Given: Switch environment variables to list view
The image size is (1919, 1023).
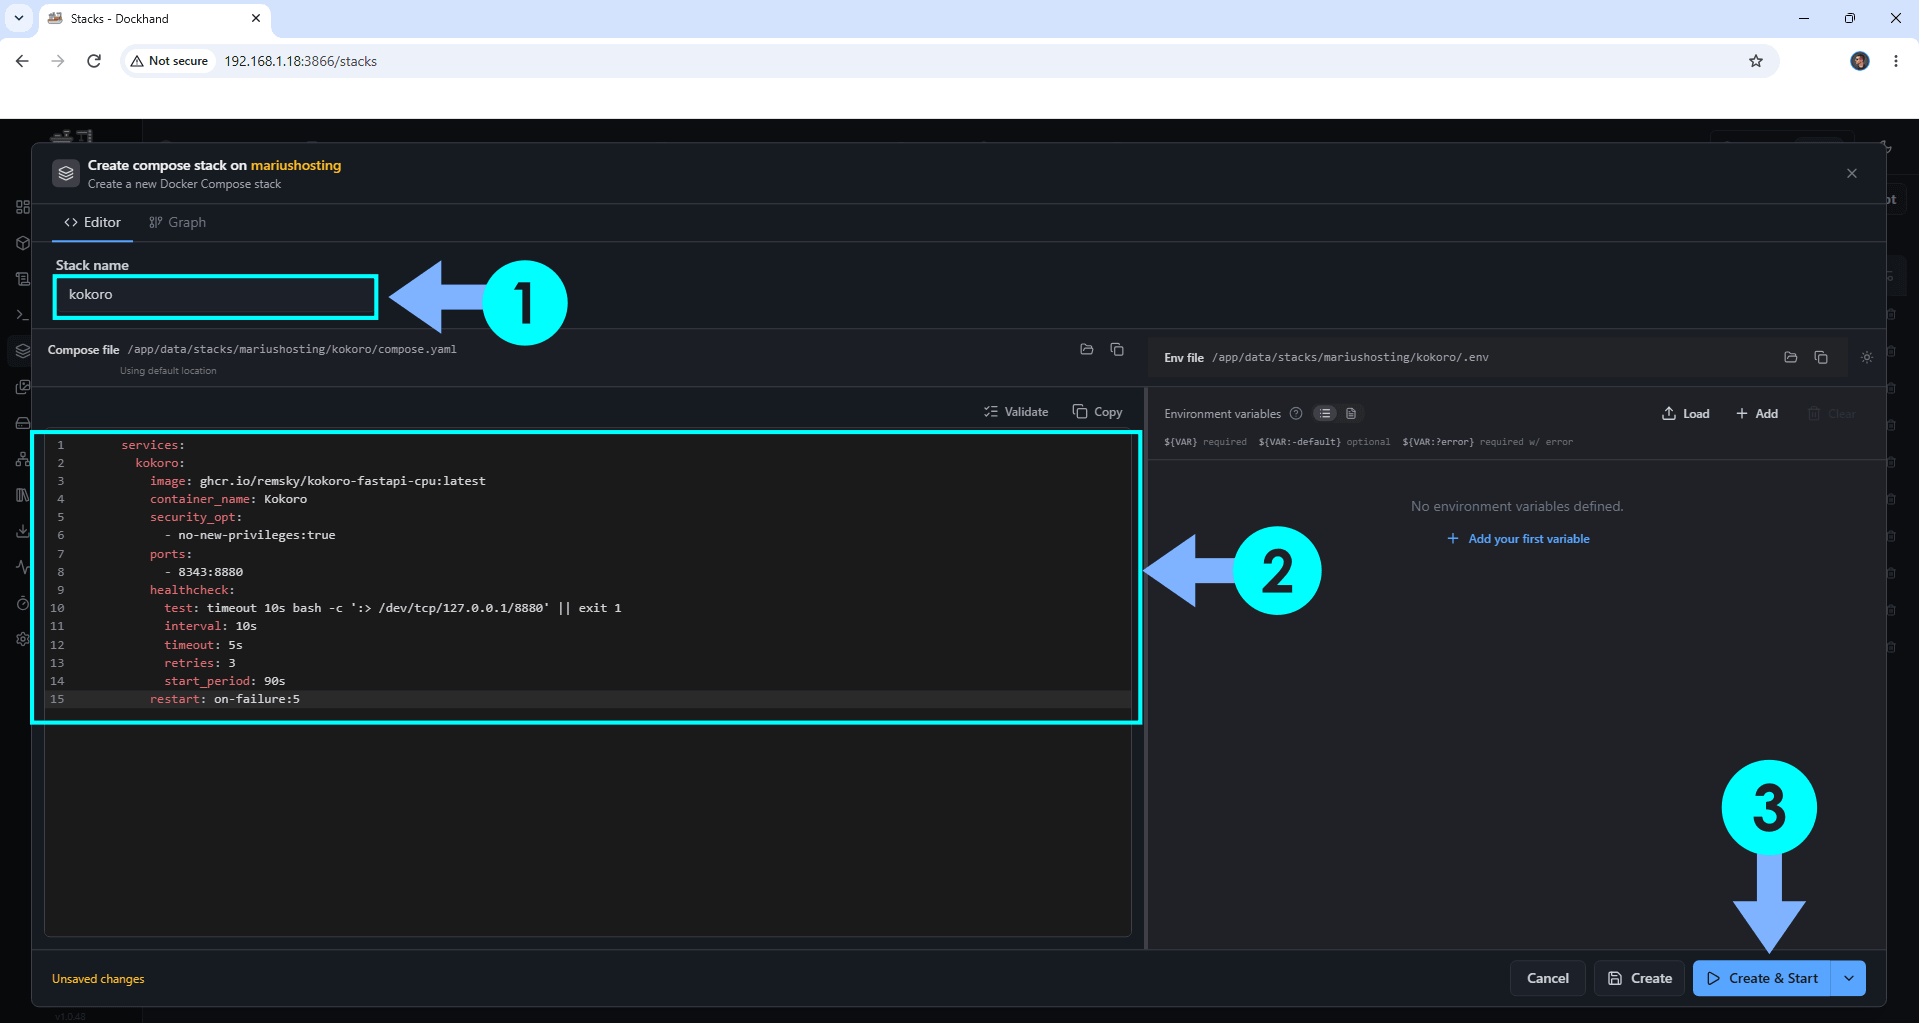Looking at the screenshot, I should point(1325,413).
